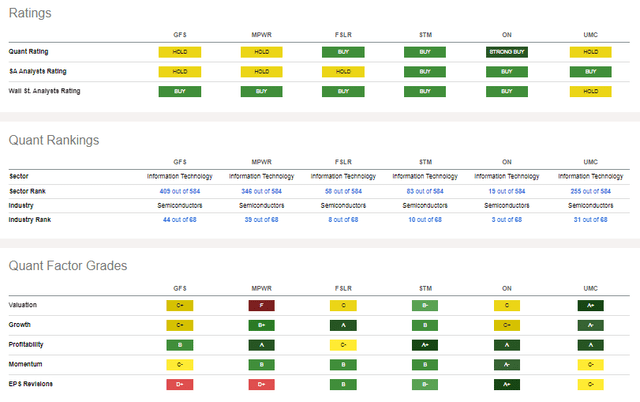Screen dimensions: 640x402
Task: Click GFS 'Semiconductors' industry cell
Action: (x=180, y=205)
